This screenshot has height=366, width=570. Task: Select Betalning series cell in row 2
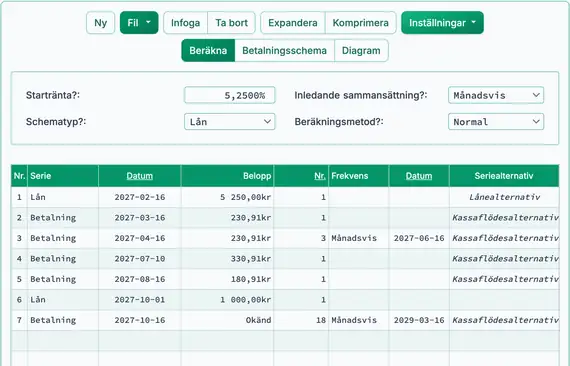click(63, 218)
